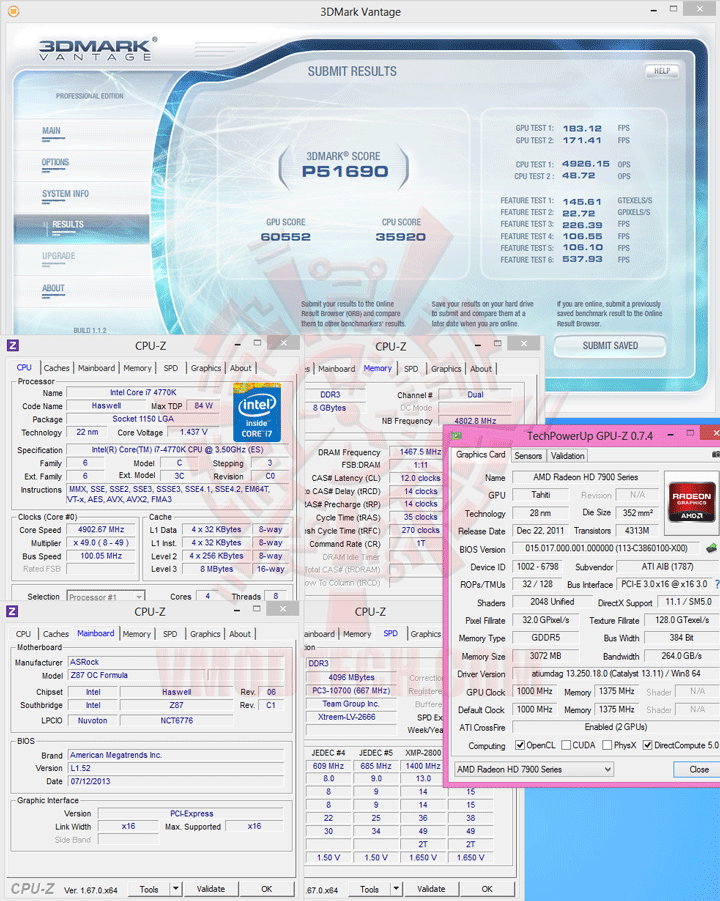The height and width of the screenshot is (901, 720).
Task: Click the Memory Size value 3072 MB
Action: click(545, 656)
